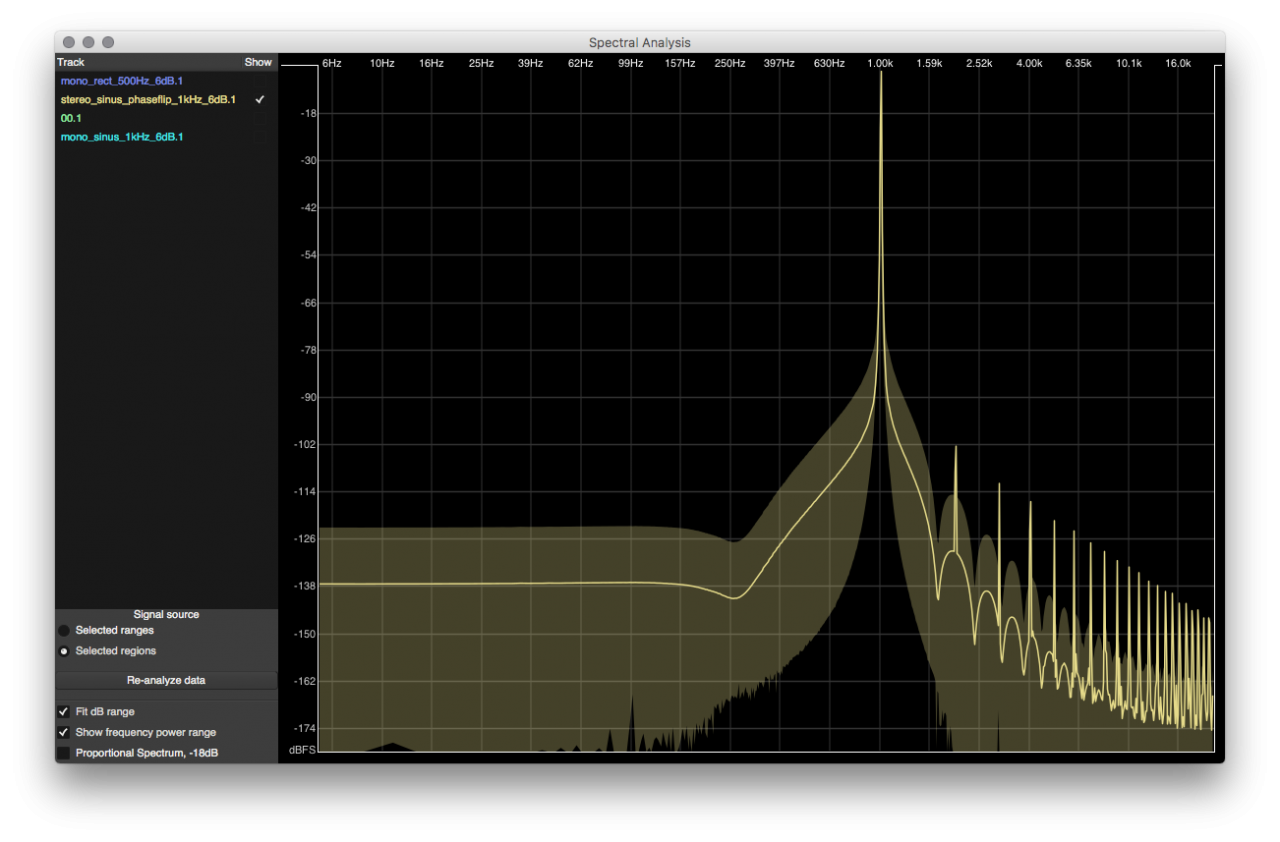The height and width of the screenshot is (842, 1280).
Task: Zoom the Spectral Analysis window
Action: click(108, 42)
